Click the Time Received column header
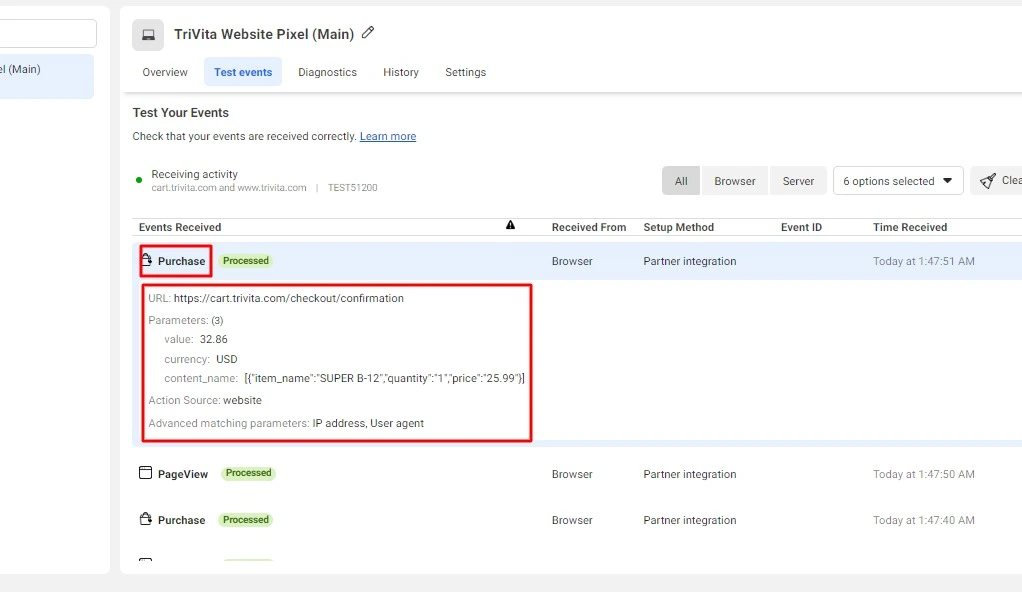Screen dimensions: 1022x592 pyautogui.click(x=910, y=227)
